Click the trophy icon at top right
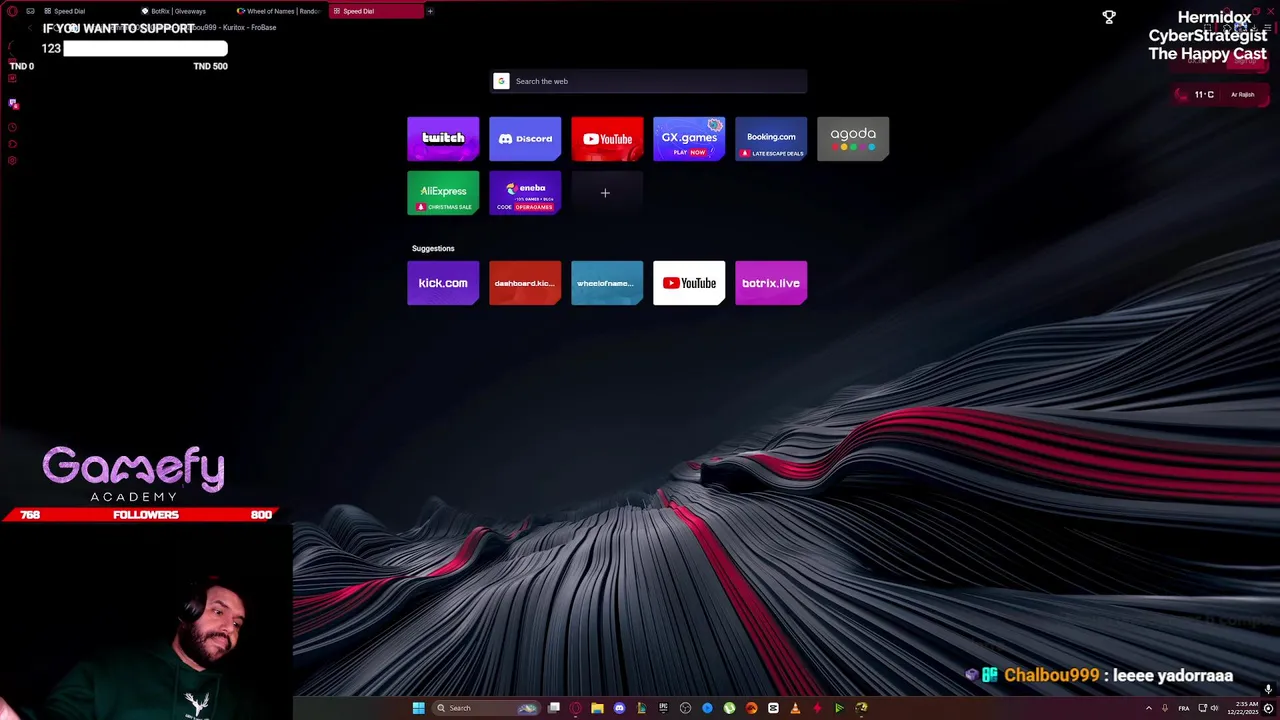1280x720 pixels. tap(1109, 17)
